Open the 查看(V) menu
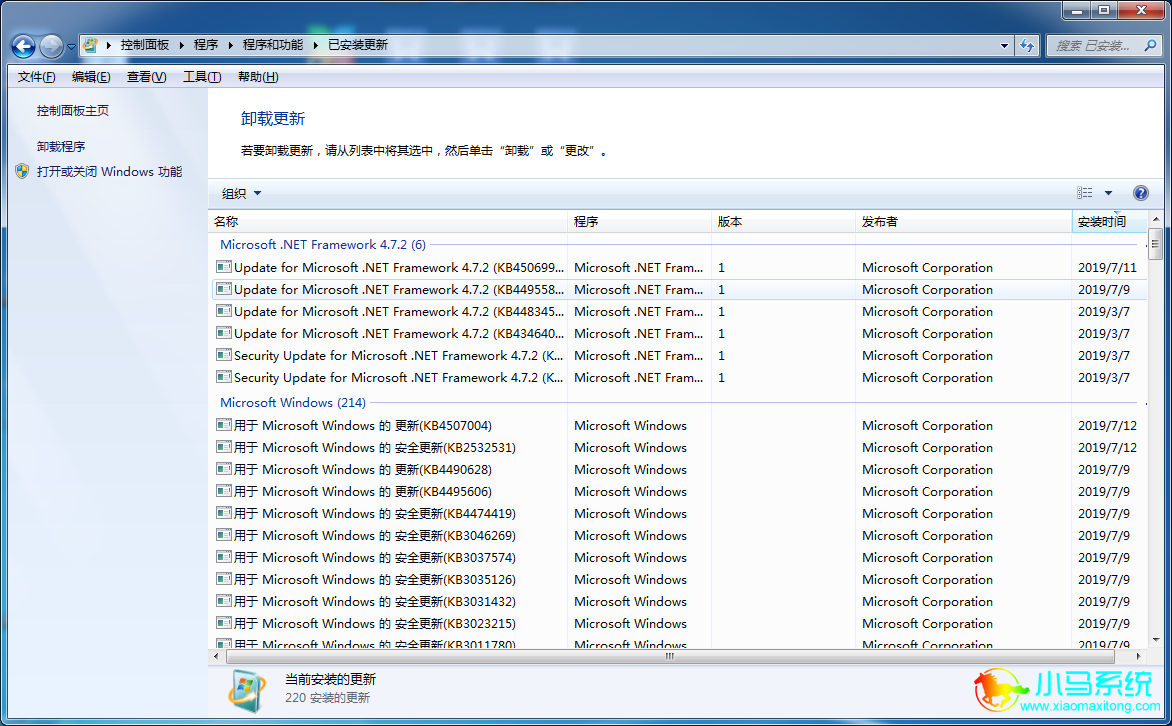 click(x=146, y=76)
